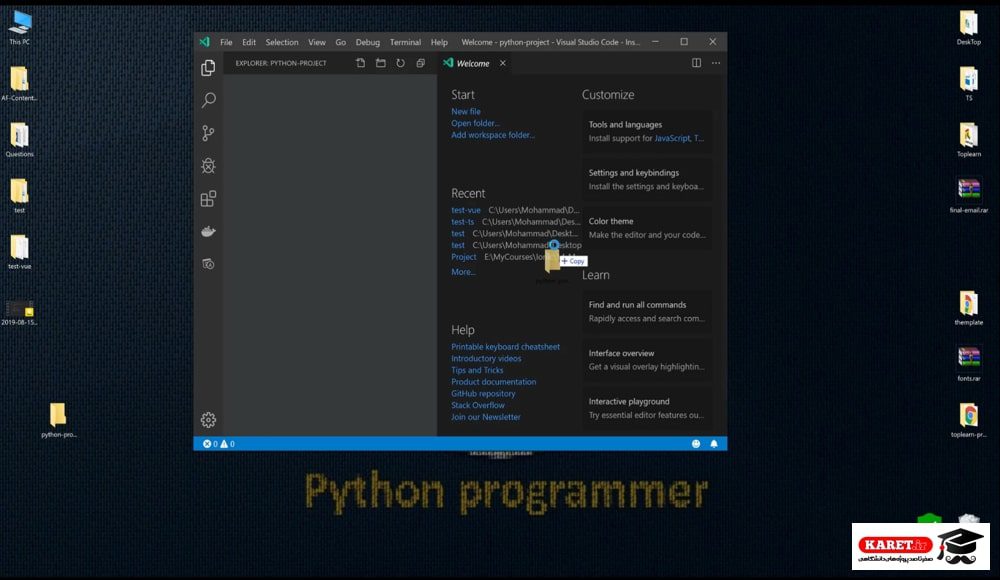Open the Selection menu
Screen dimensions: 1000x580
coord(282,42)
